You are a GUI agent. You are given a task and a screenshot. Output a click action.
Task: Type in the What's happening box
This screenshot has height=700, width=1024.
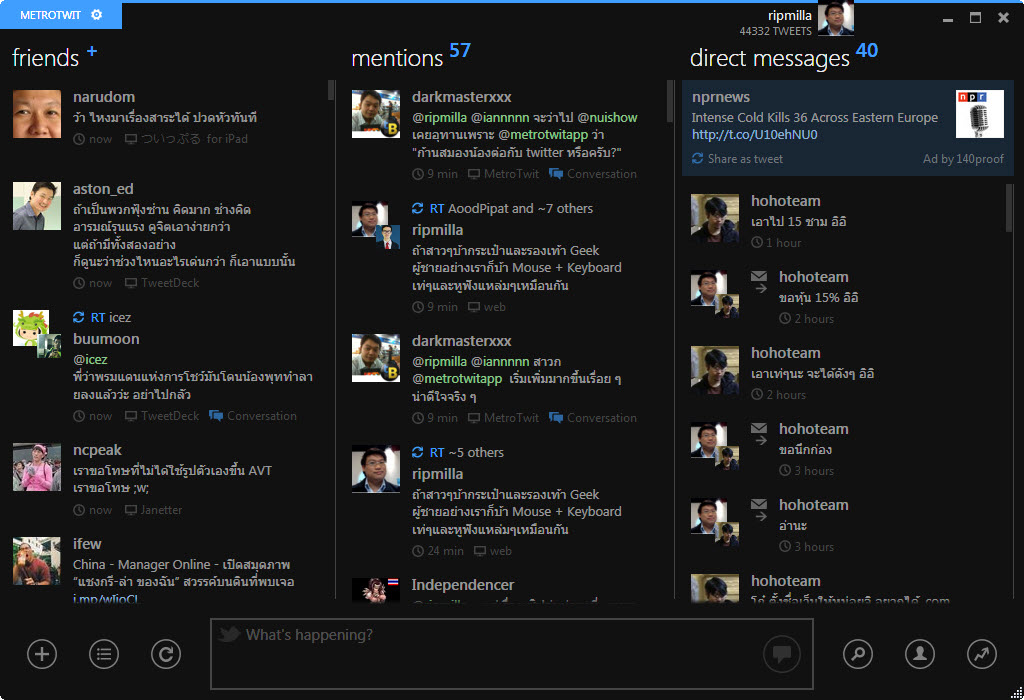[x=490, y=654]
